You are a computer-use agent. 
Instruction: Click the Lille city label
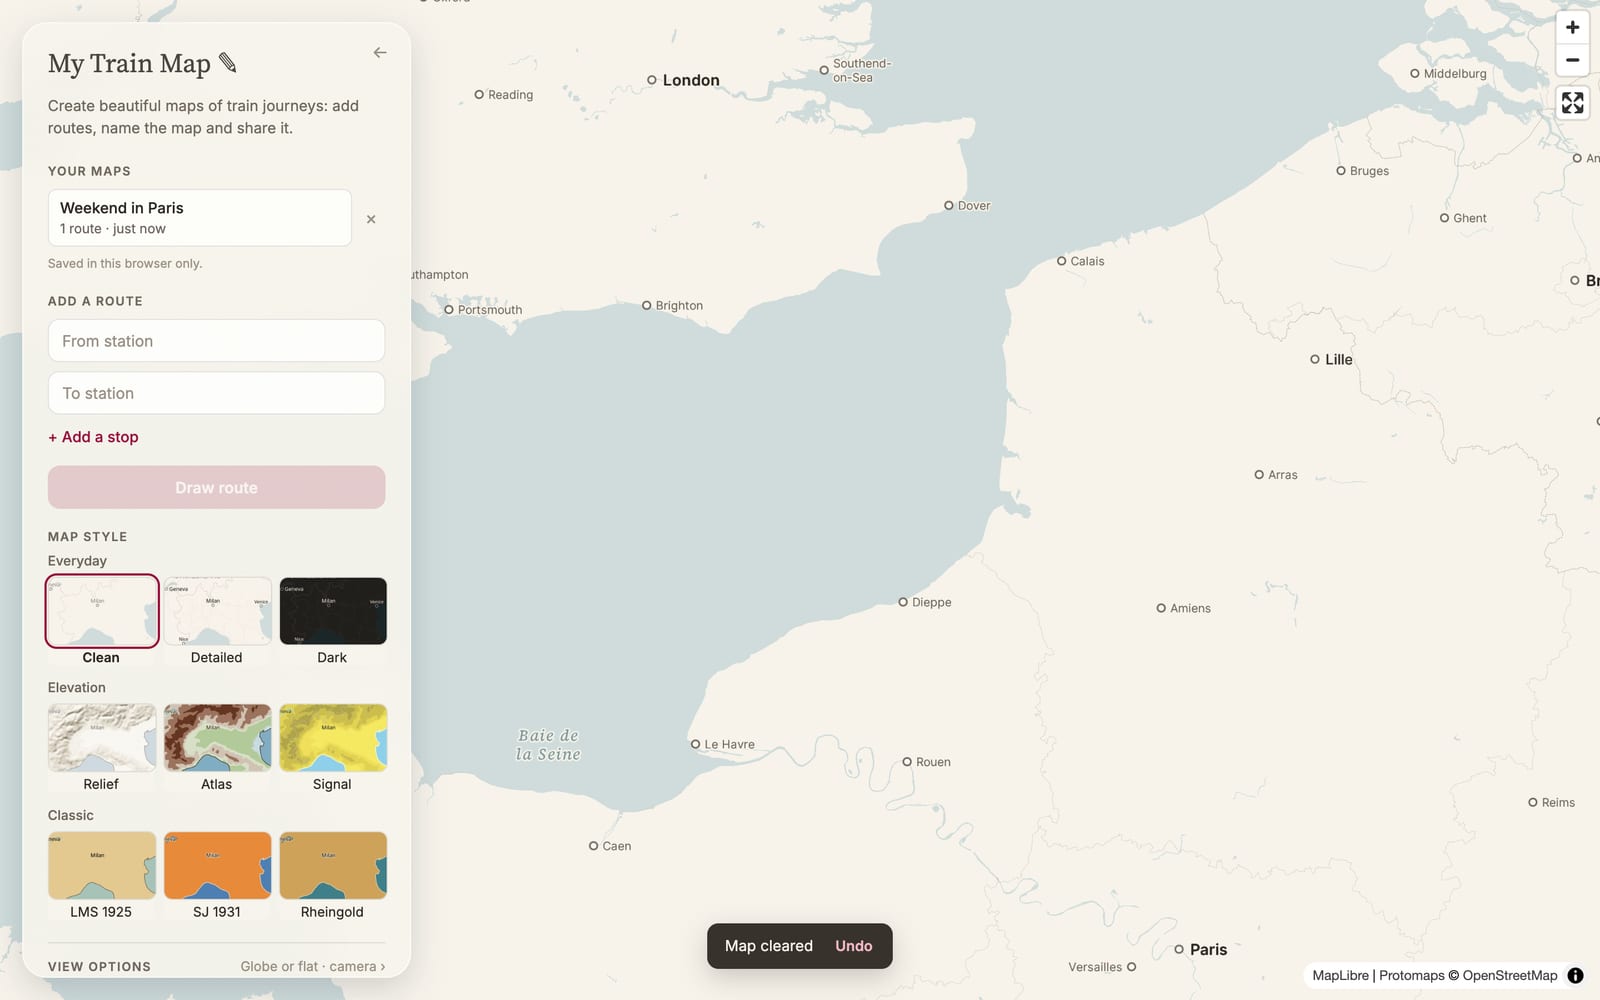pos(1338,359)
